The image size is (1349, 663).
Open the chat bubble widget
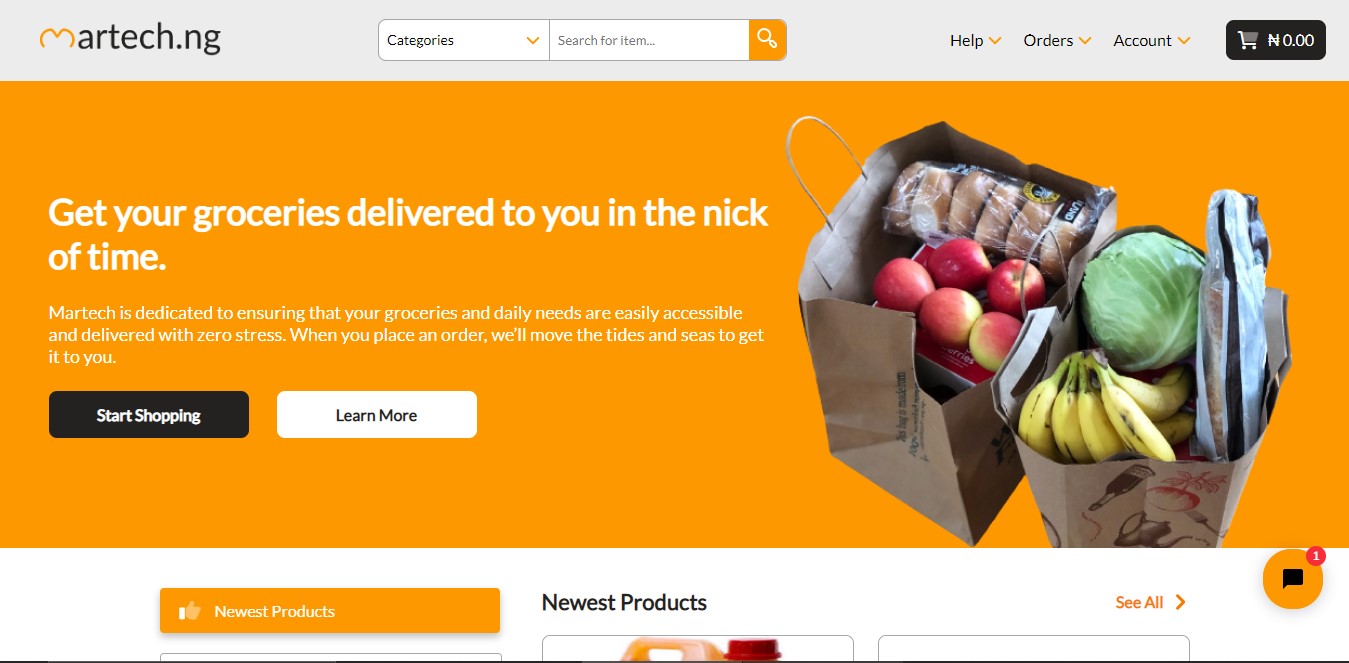(x=1292, y=579)
